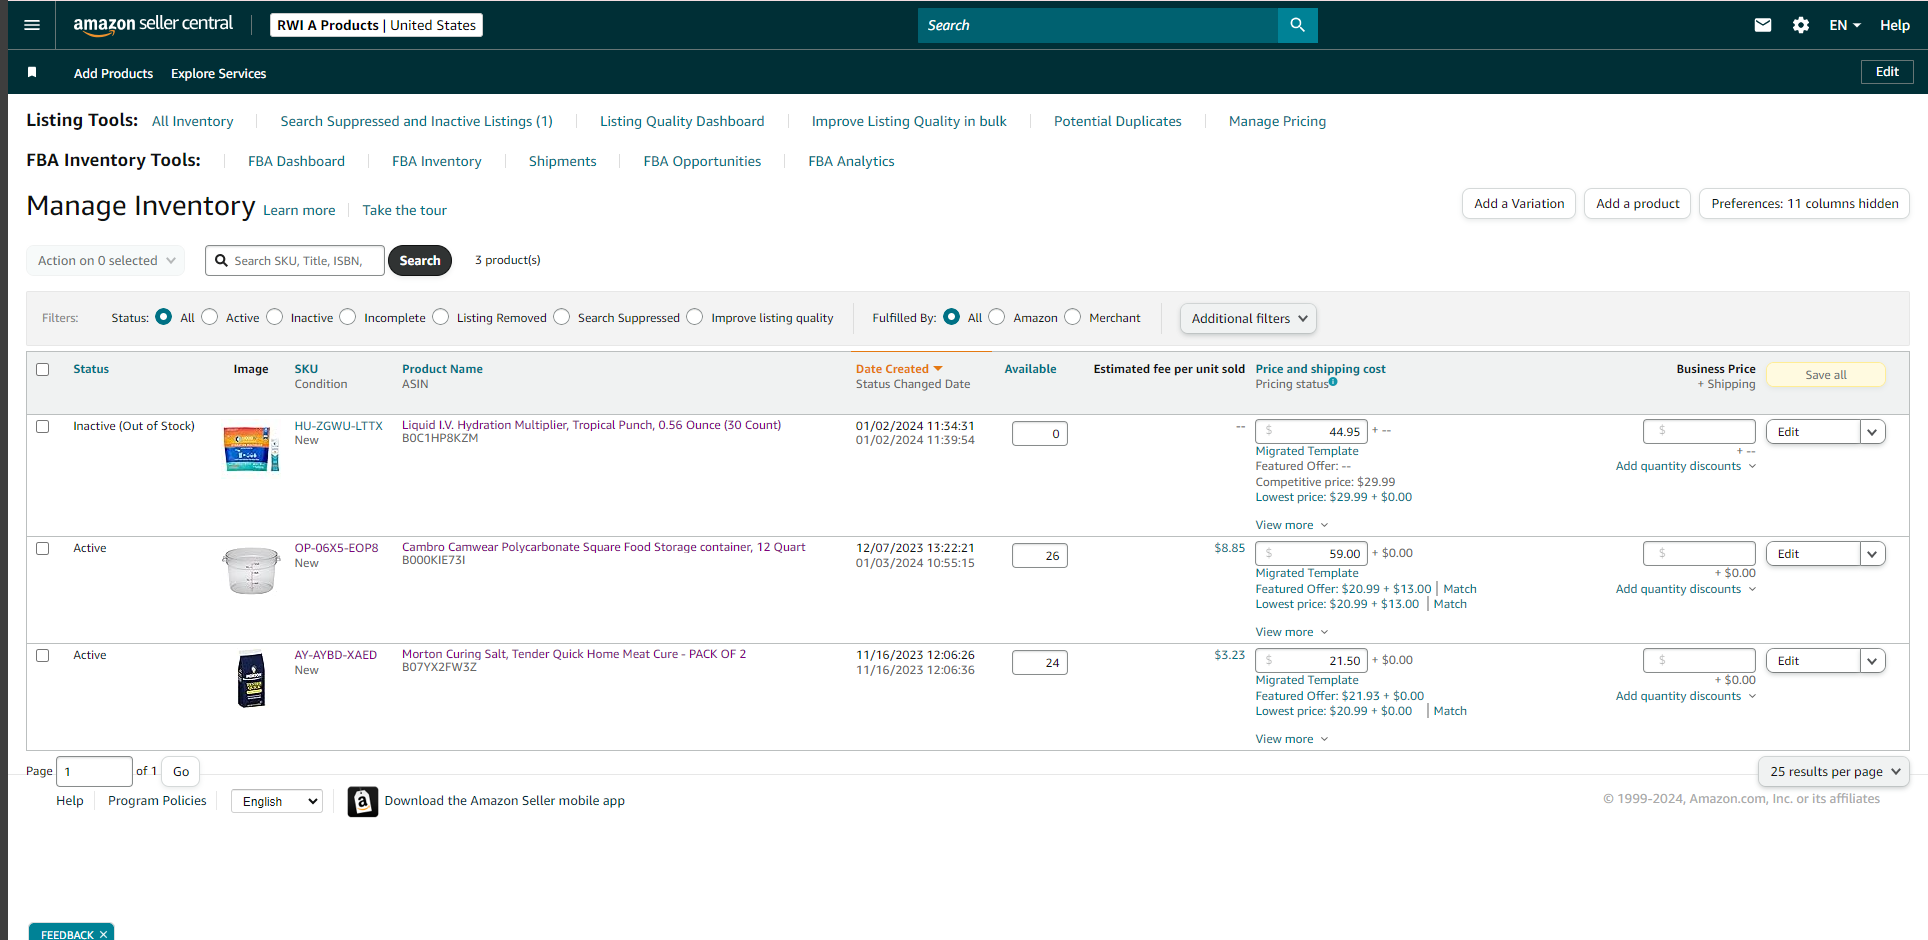This screenshot has width=1928, height=940.
Task: Select the Liquid I.V. row checkbox
Action: point(42,426)
